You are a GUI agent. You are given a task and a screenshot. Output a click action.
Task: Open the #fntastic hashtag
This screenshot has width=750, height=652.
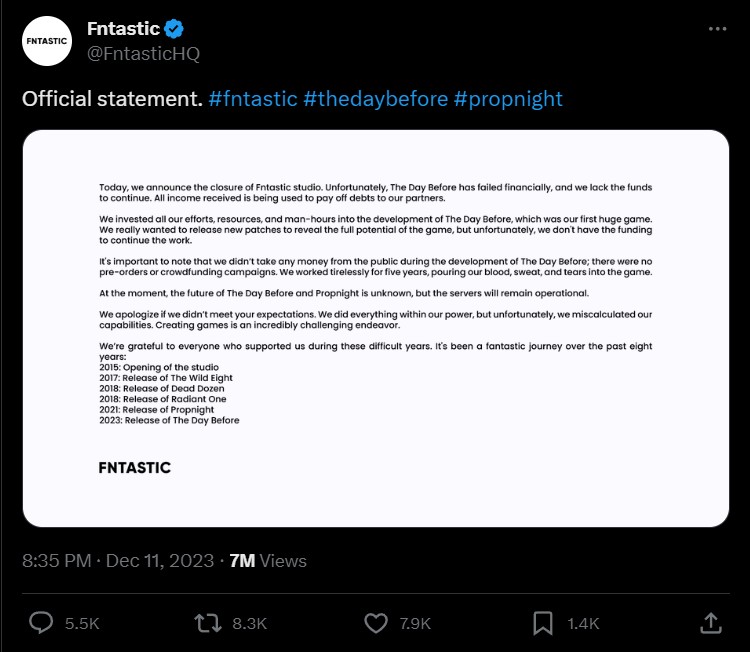[x=253, y=98]
